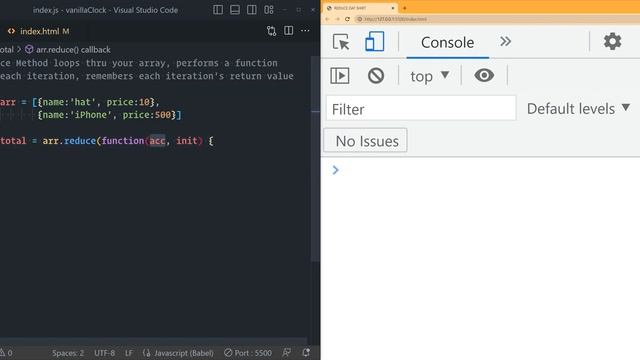Go forward in browser
The image size is (640, 360).
[337, 19]
